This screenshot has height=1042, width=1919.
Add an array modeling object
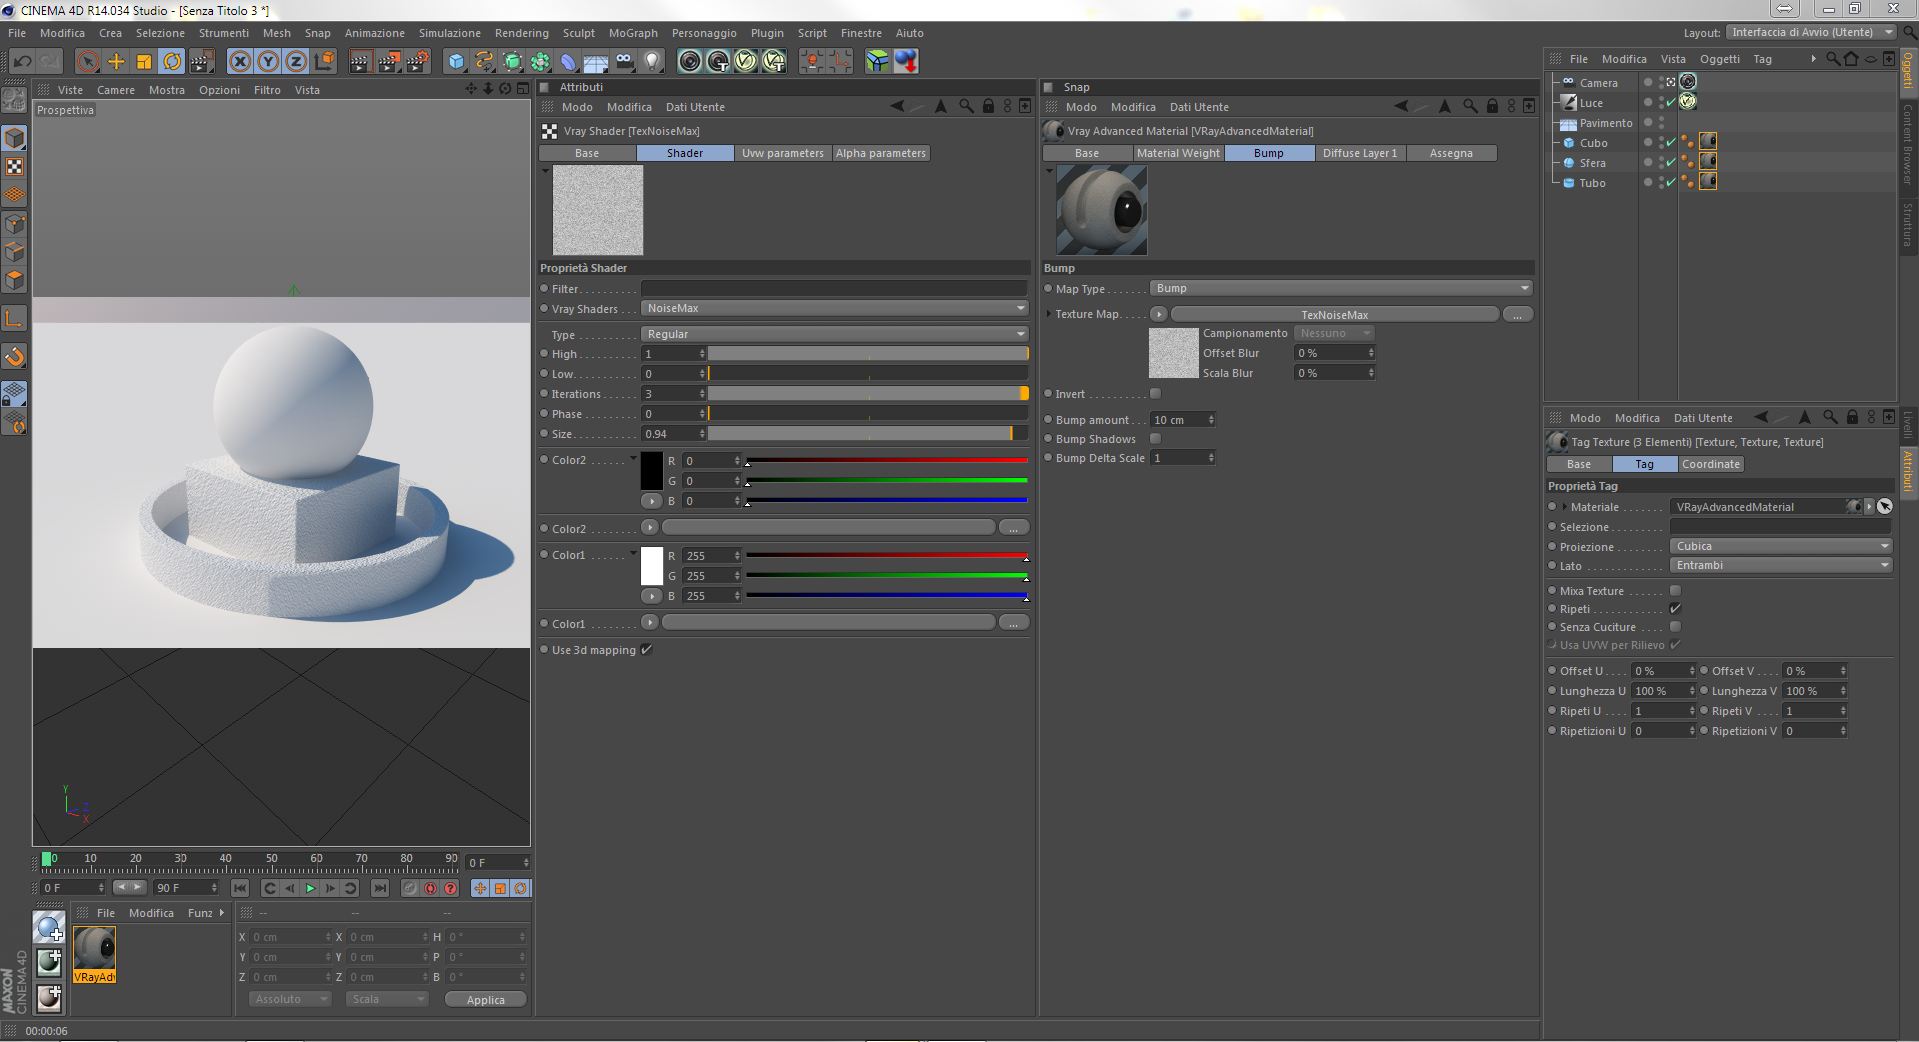pyautogui.click(x=540, y=62)
